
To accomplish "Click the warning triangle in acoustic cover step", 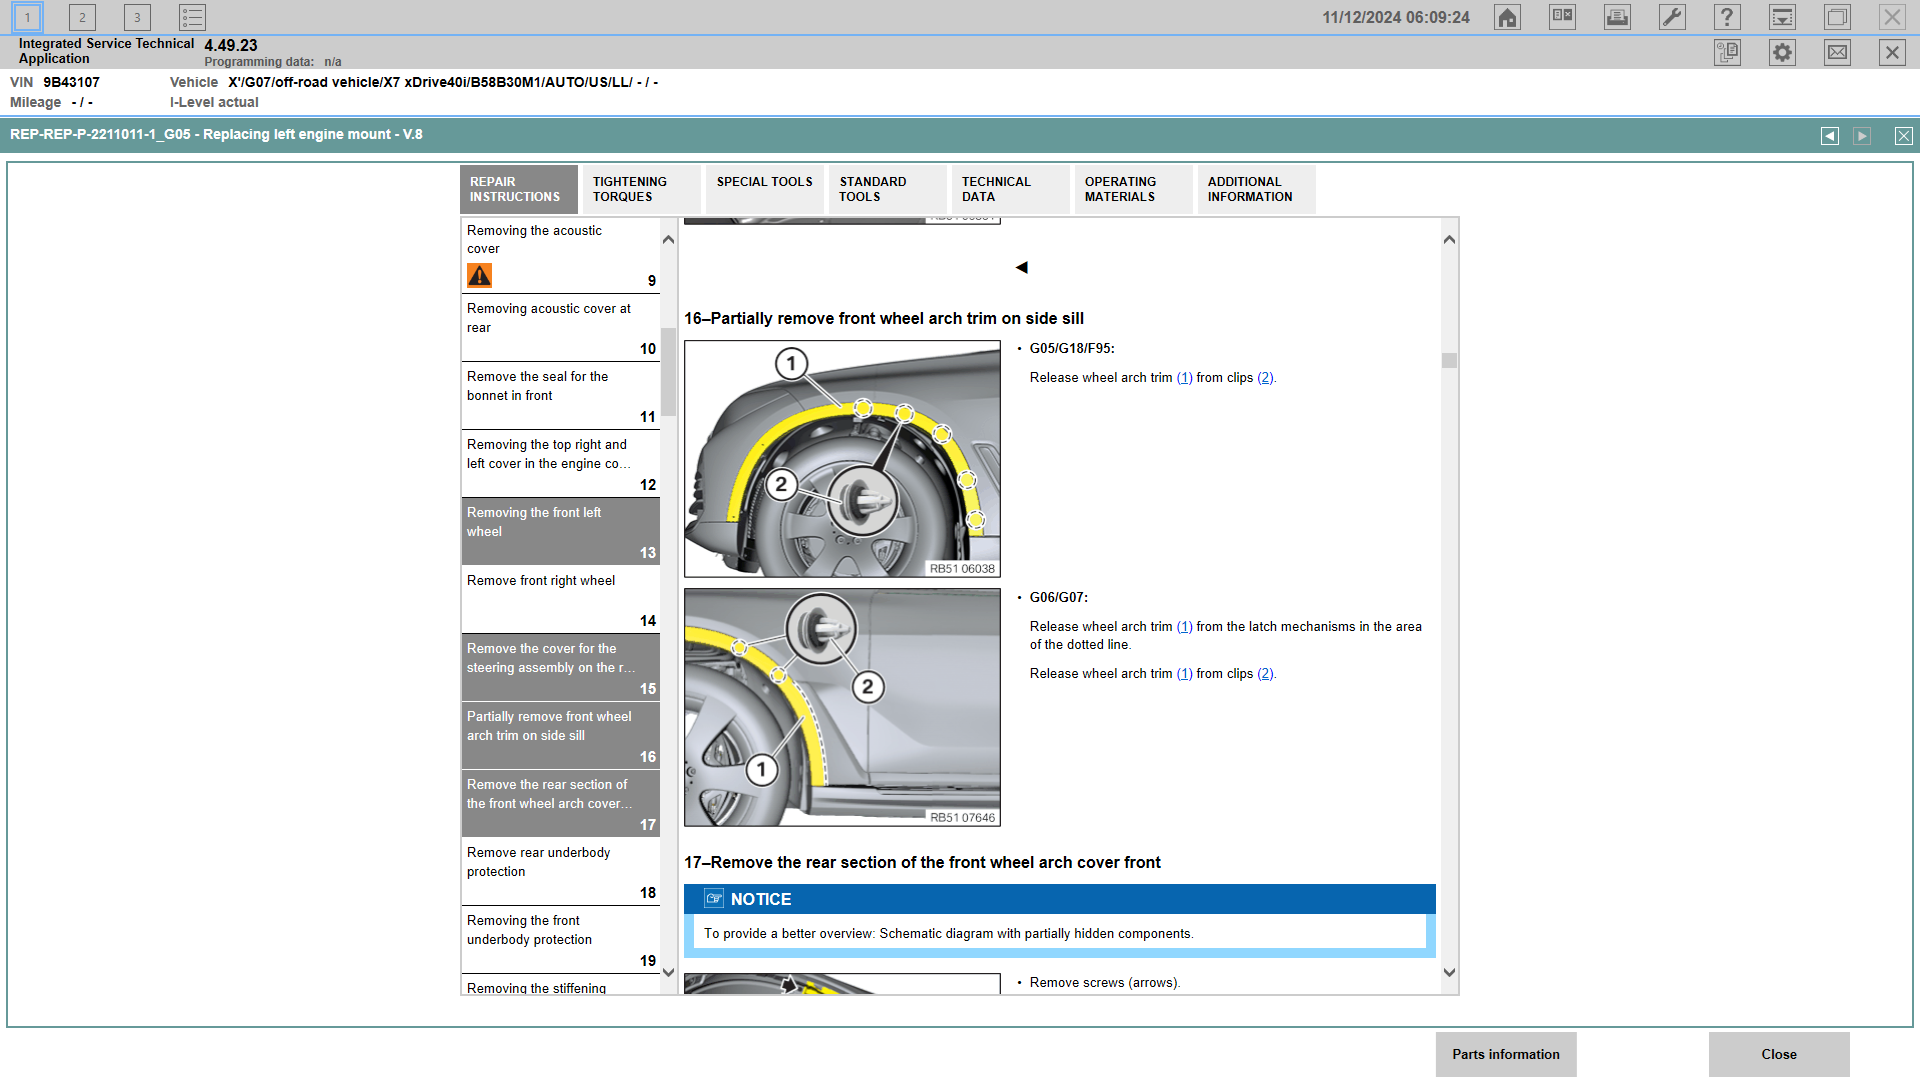I will 479,275.
